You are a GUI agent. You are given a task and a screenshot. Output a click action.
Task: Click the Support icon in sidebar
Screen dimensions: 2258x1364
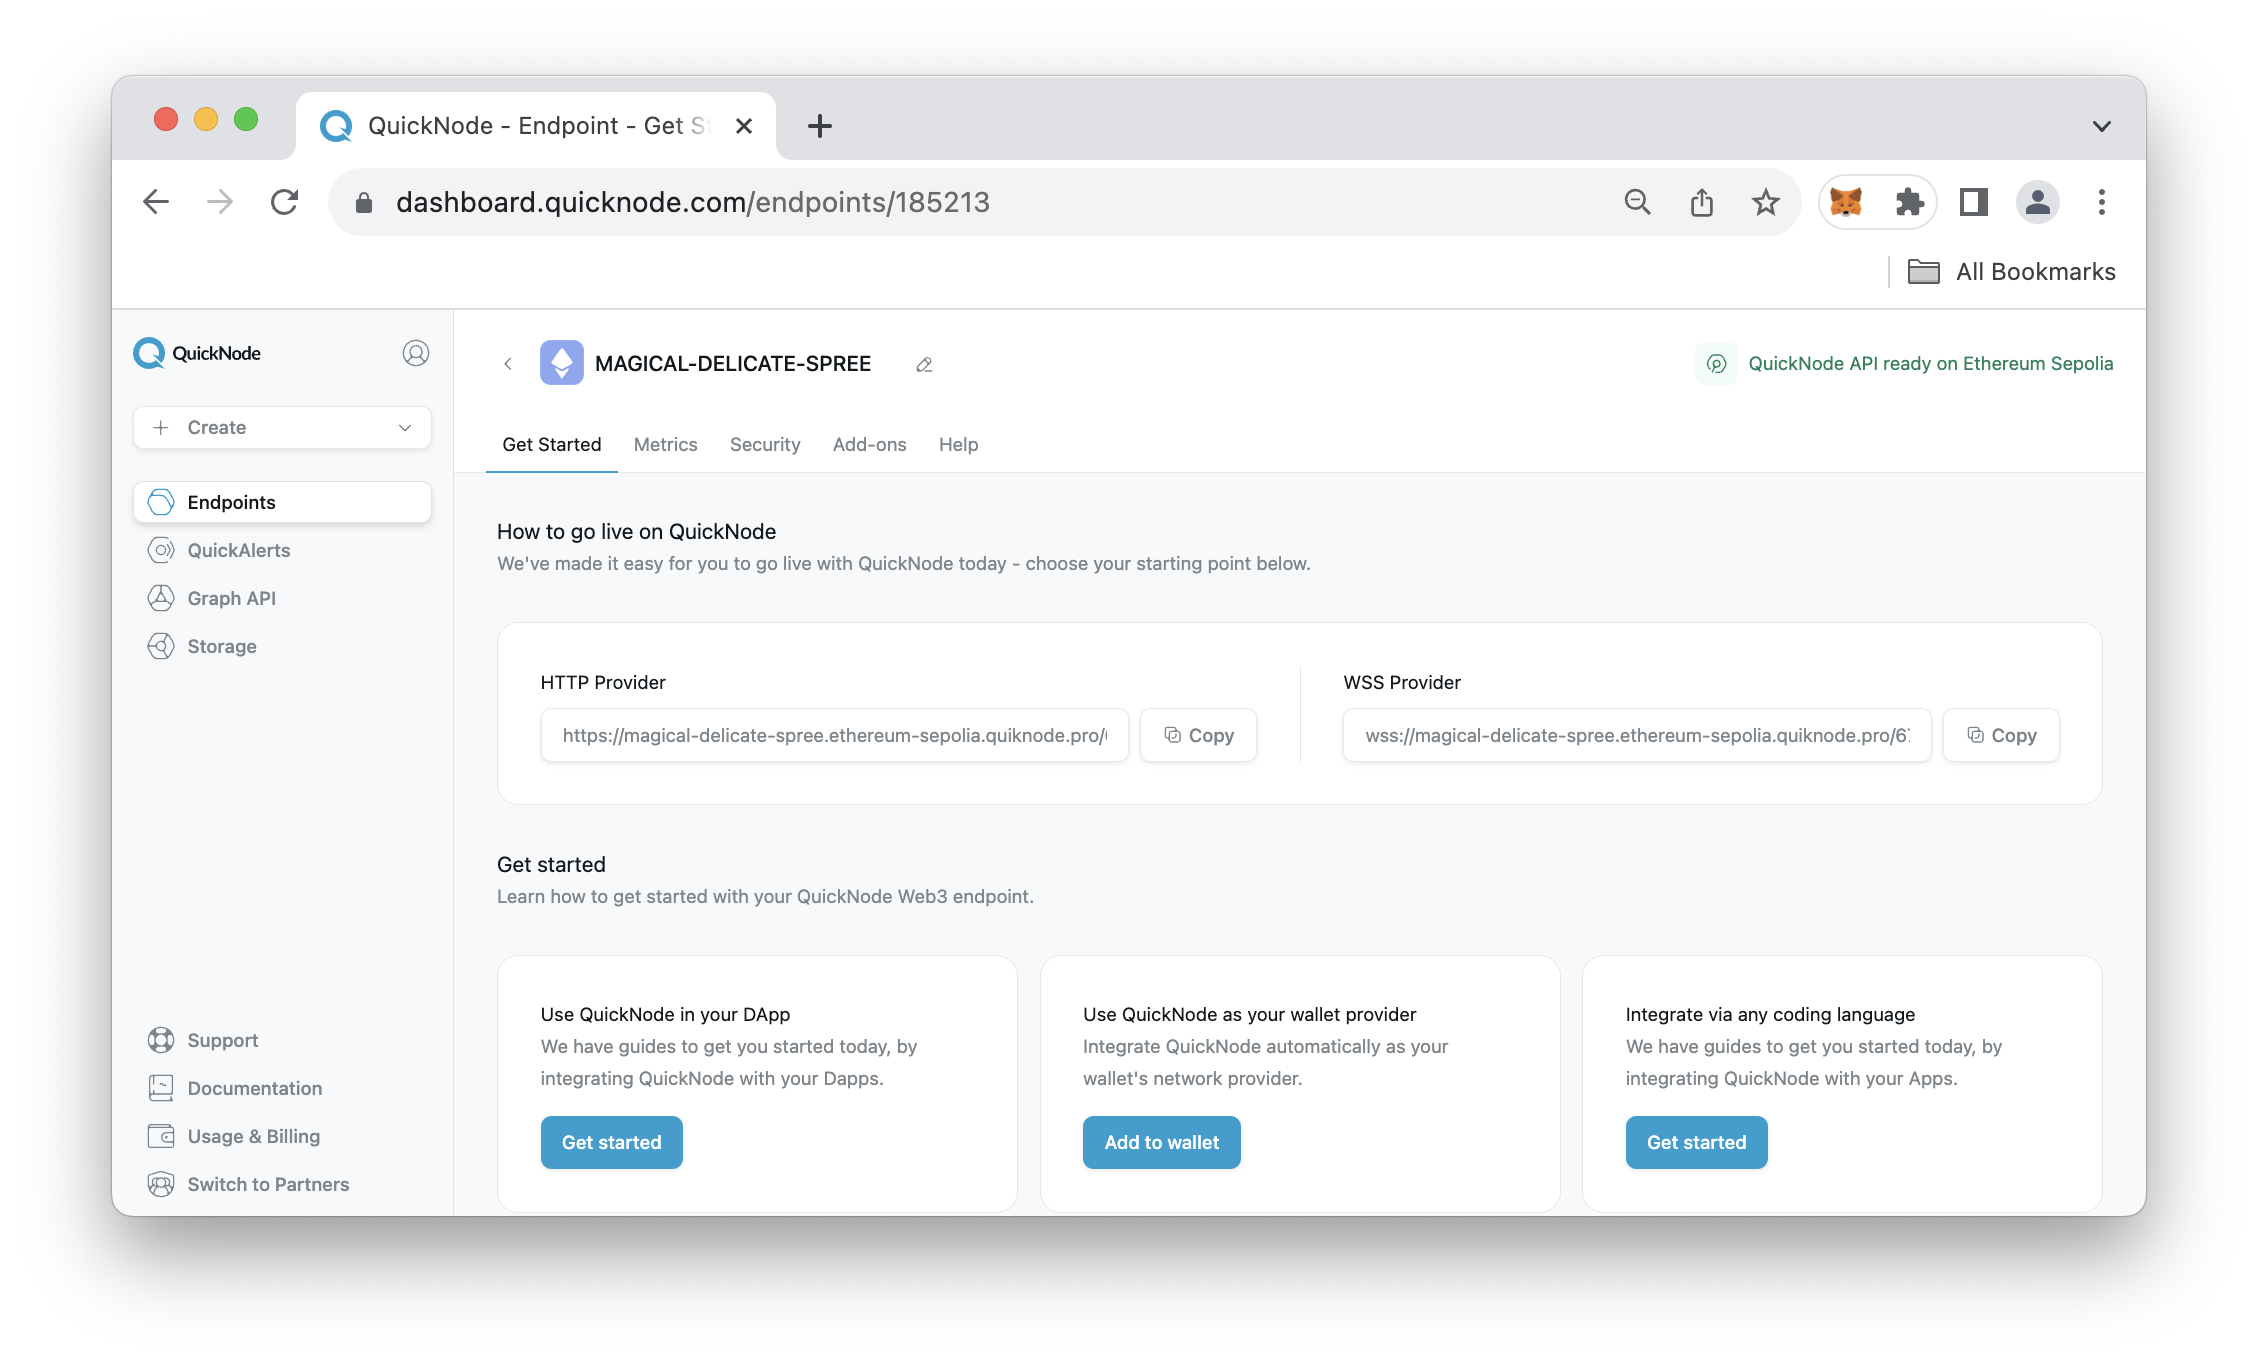click(161, 1040)
